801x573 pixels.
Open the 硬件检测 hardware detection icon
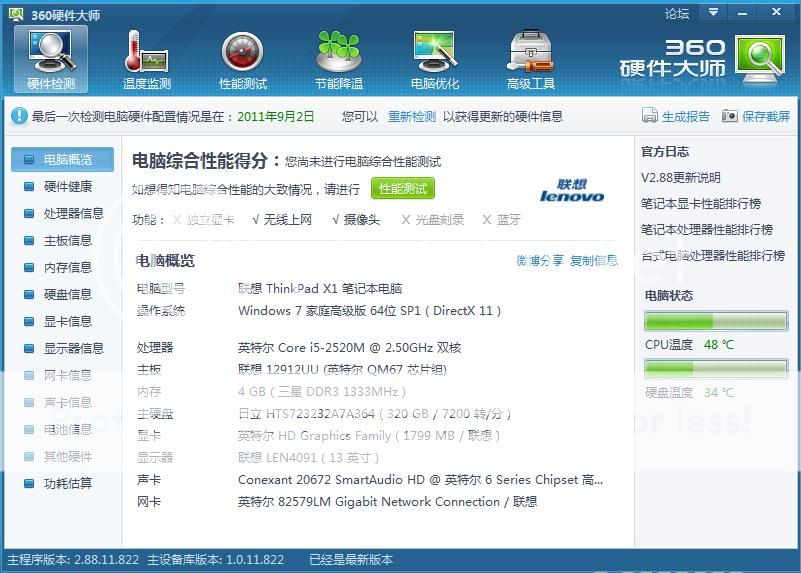pyautogui.click(x=51, y=59)
